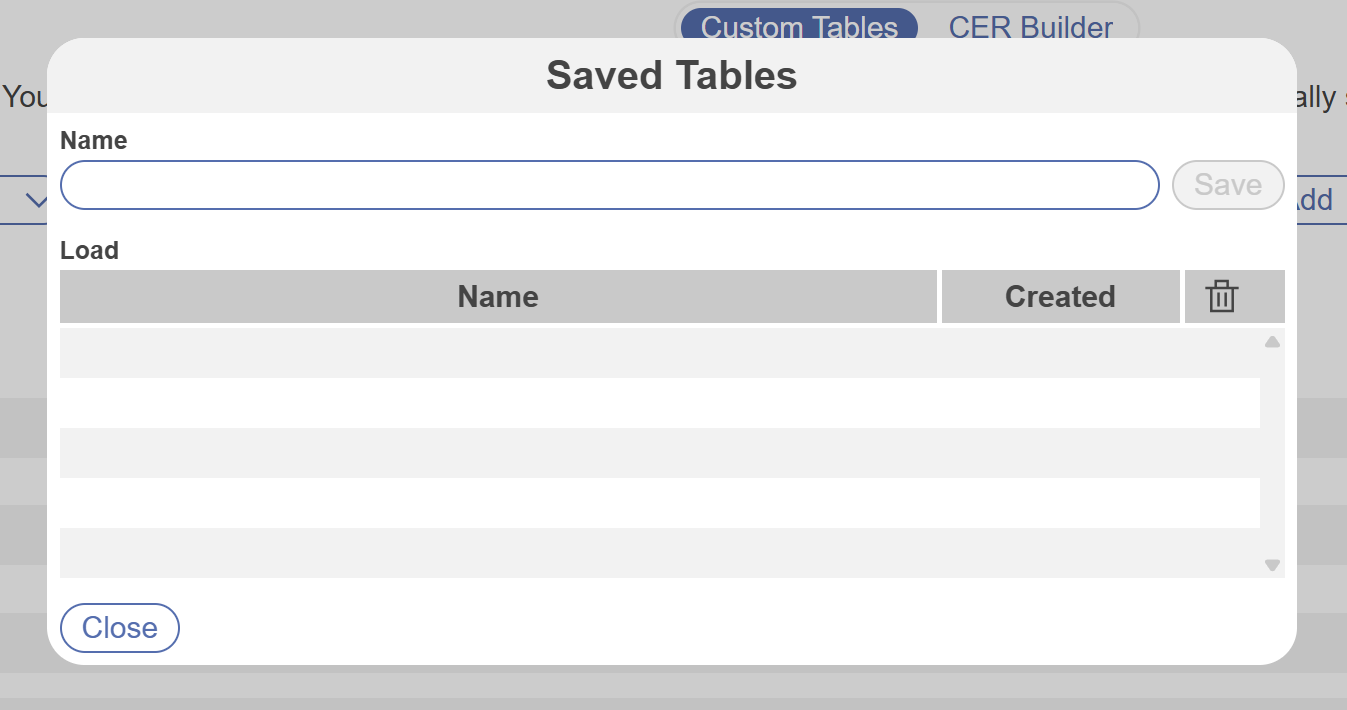Image resolution: width=1347 pixels, height=710 pixels.
Task: Open the CER Builder tab
Action: coord(1030,27)
